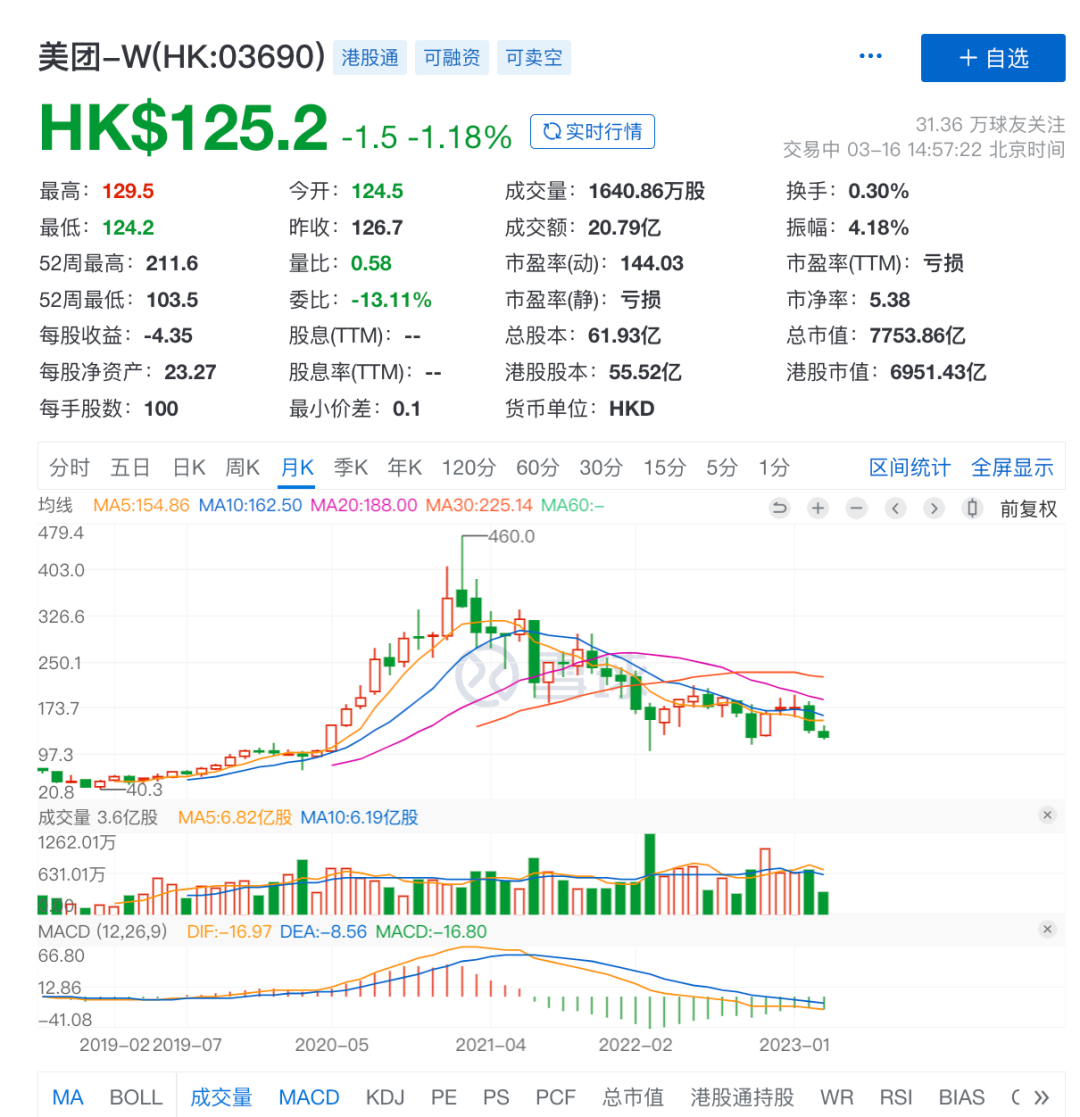Toggle the KDJ indicator
1080x1117 pixels.
click(x=385, y=1097)
